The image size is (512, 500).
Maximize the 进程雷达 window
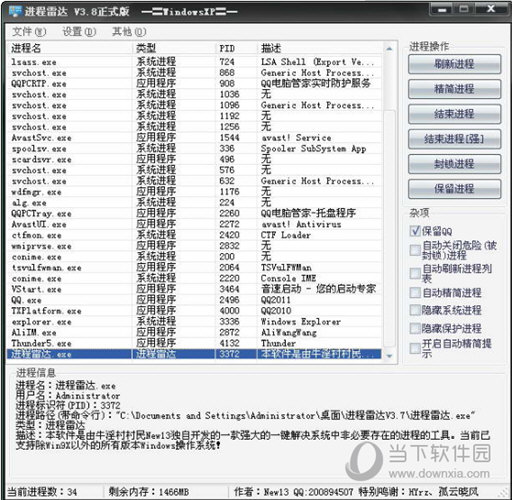coord(464,10)
